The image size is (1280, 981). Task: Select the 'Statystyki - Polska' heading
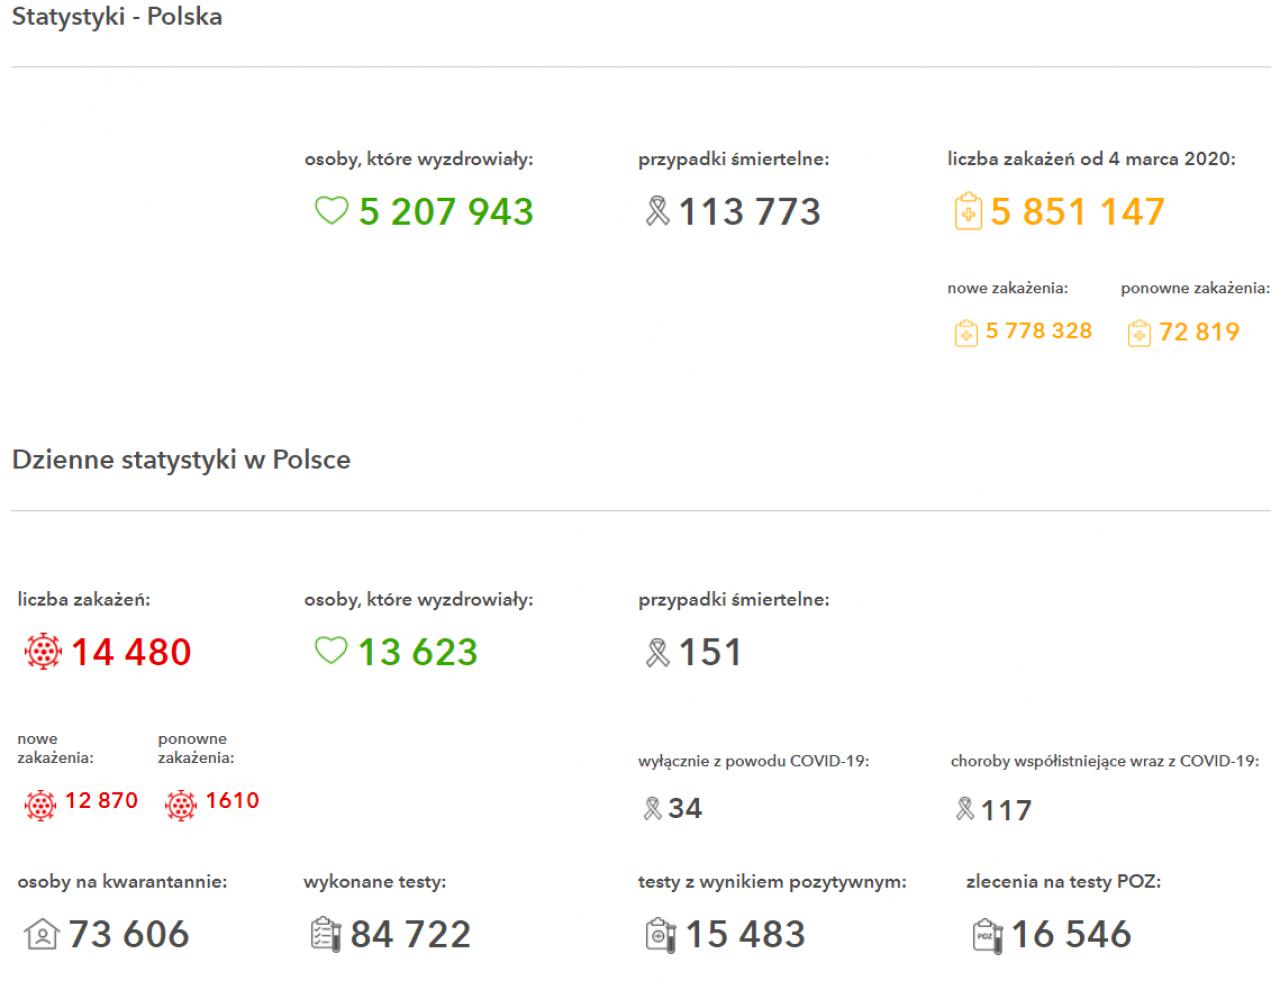pyautogui.click(x=117, y=17)
